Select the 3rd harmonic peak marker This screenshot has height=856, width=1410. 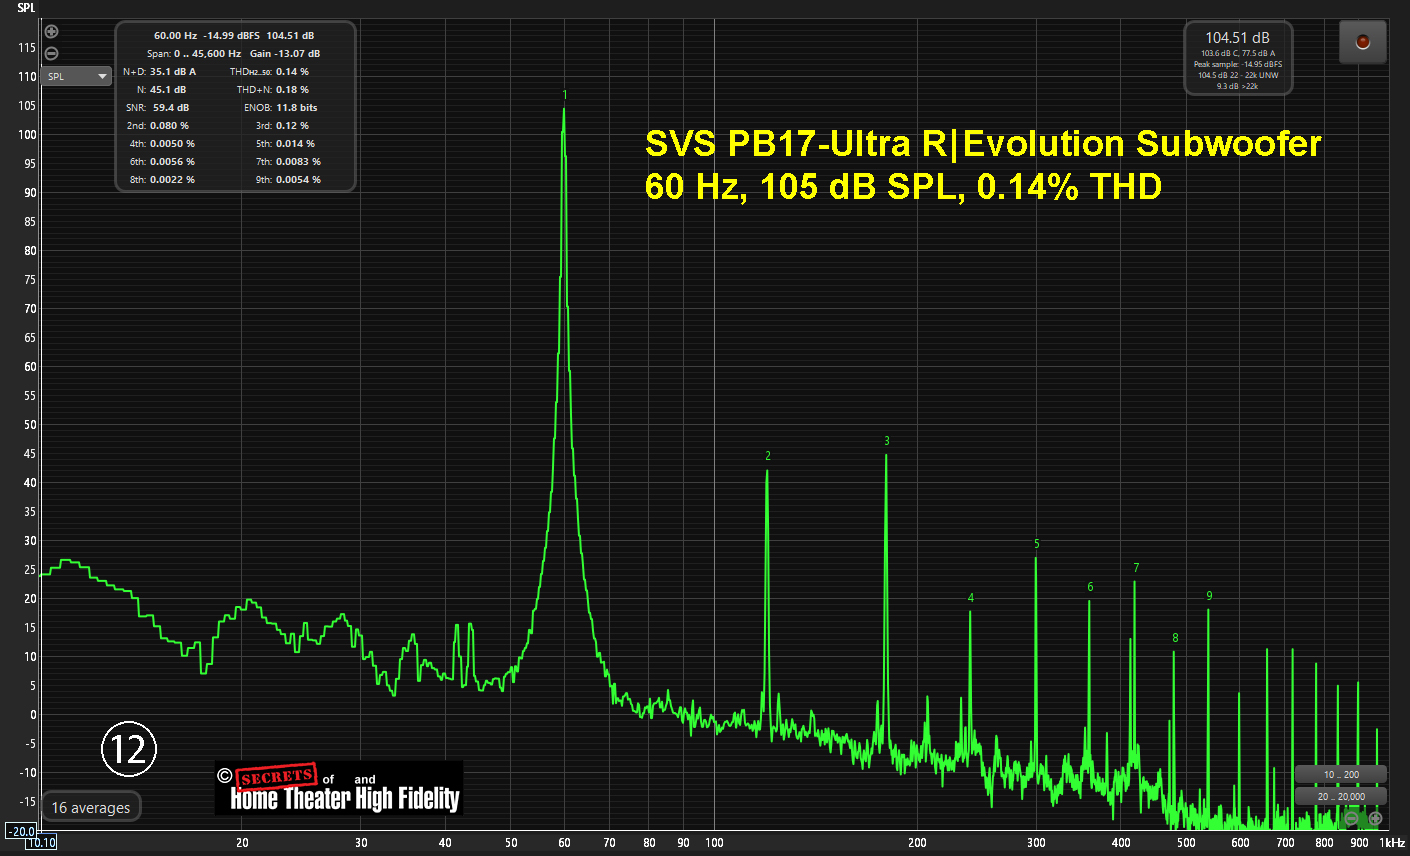887,441
